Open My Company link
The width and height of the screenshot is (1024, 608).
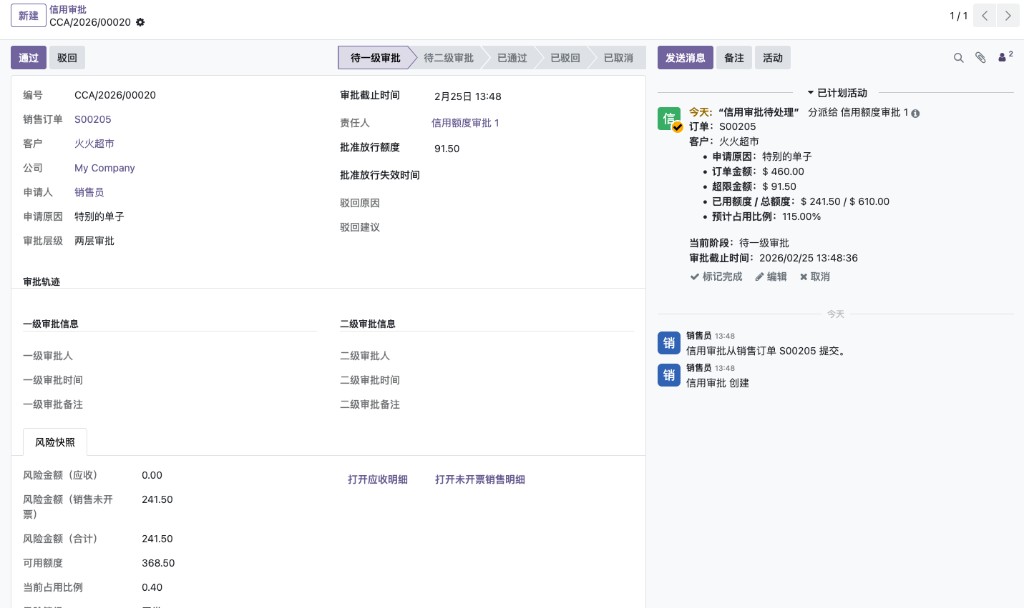[104, 168]
